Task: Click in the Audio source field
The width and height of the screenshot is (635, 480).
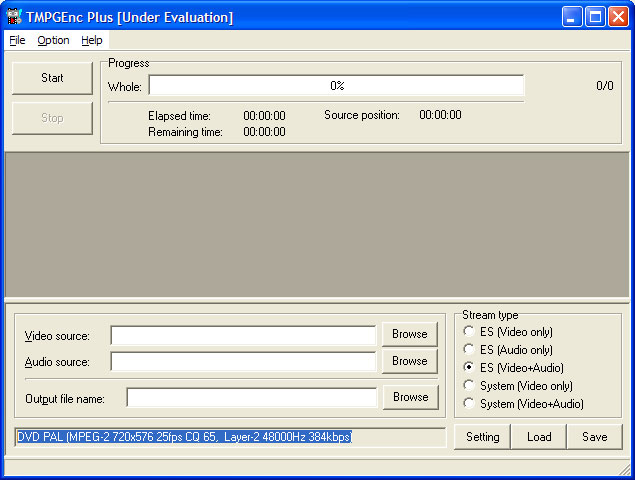Action: (243, 361)
